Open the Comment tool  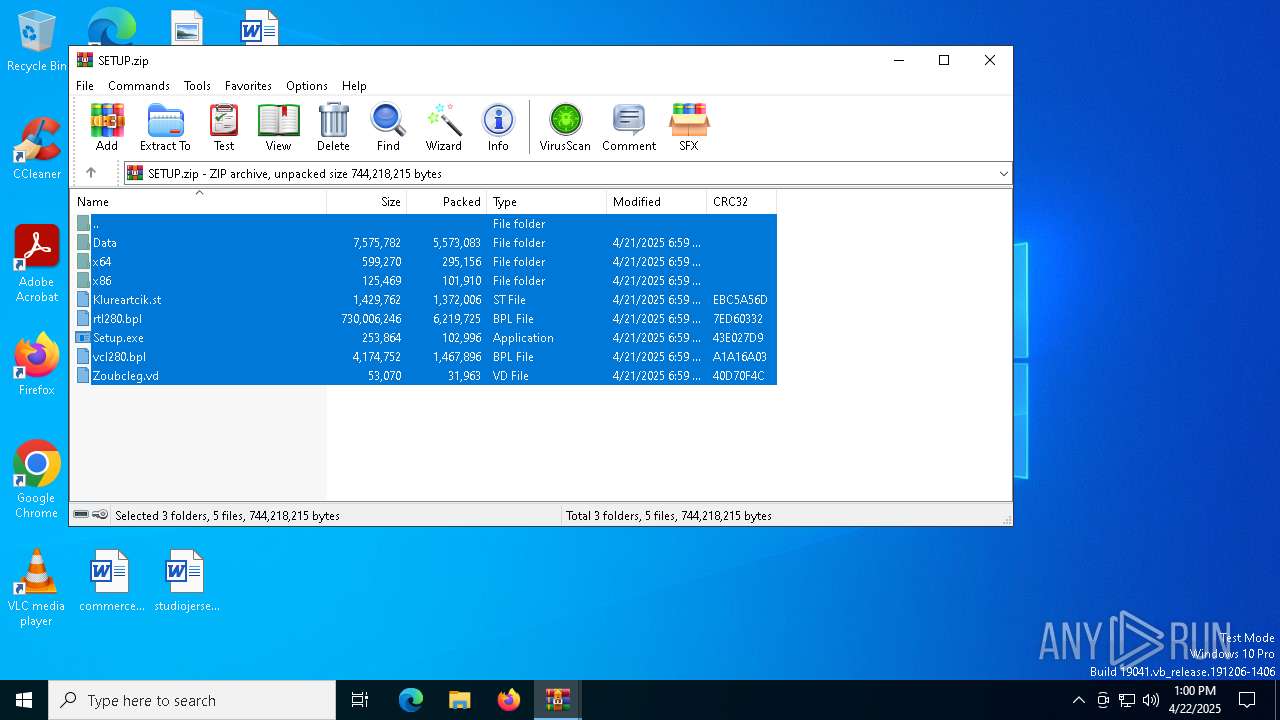(629, 127)
